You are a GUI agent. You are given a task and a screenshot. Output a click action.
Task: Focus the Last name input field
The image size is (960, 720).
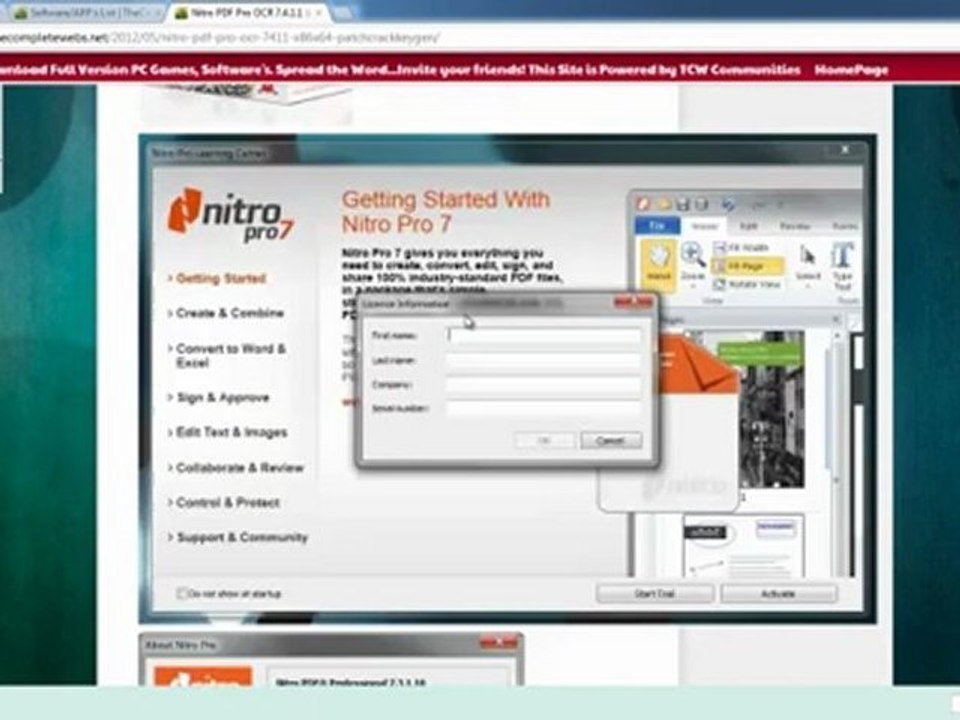point(544,361)
